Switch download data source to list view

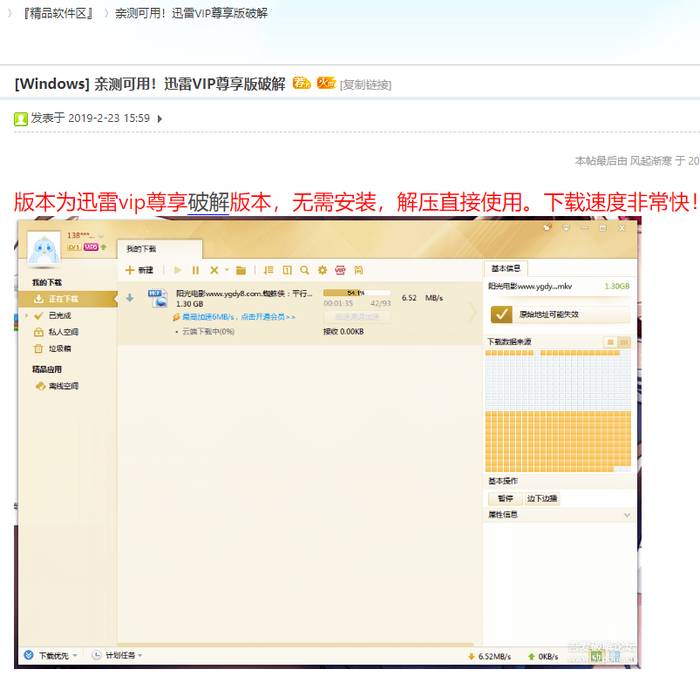[609, 342]
